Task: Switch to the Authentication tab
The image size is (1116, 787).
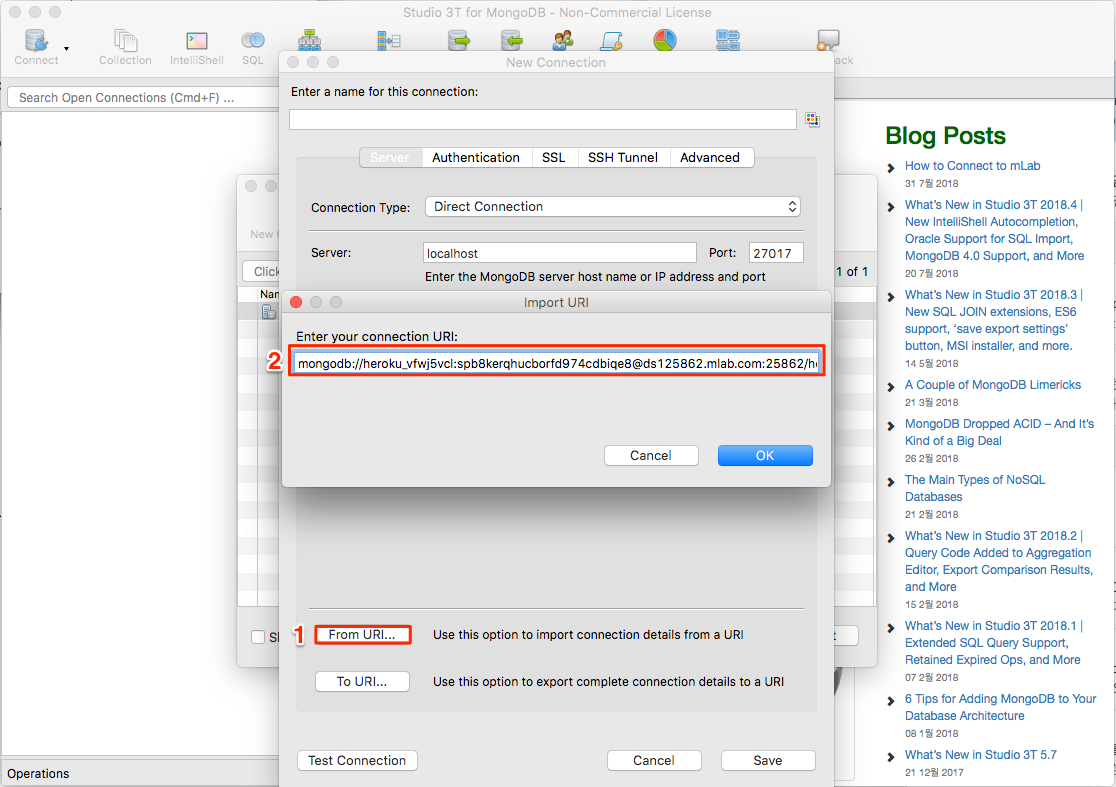Action: click(x=476, y=157)
